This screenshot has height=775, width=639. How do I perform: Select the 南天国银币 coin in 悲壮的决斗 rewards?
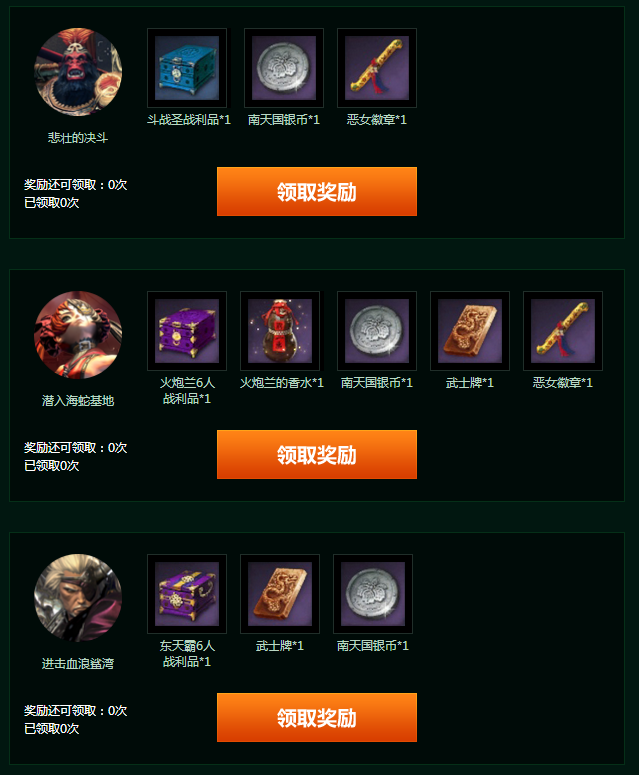[284, 68]
